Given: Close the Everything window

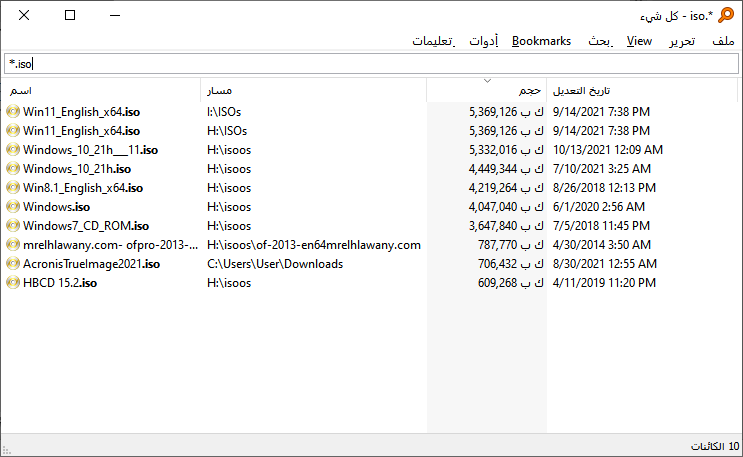Looking at the screenshot, I should tap(24, 15).
